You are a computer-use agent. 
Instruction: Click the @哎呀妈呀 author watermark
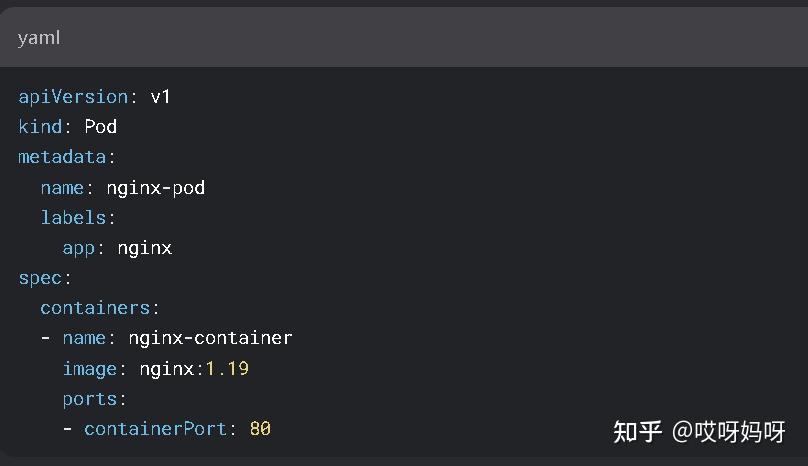pyautogui.click(x=729, y=432)
